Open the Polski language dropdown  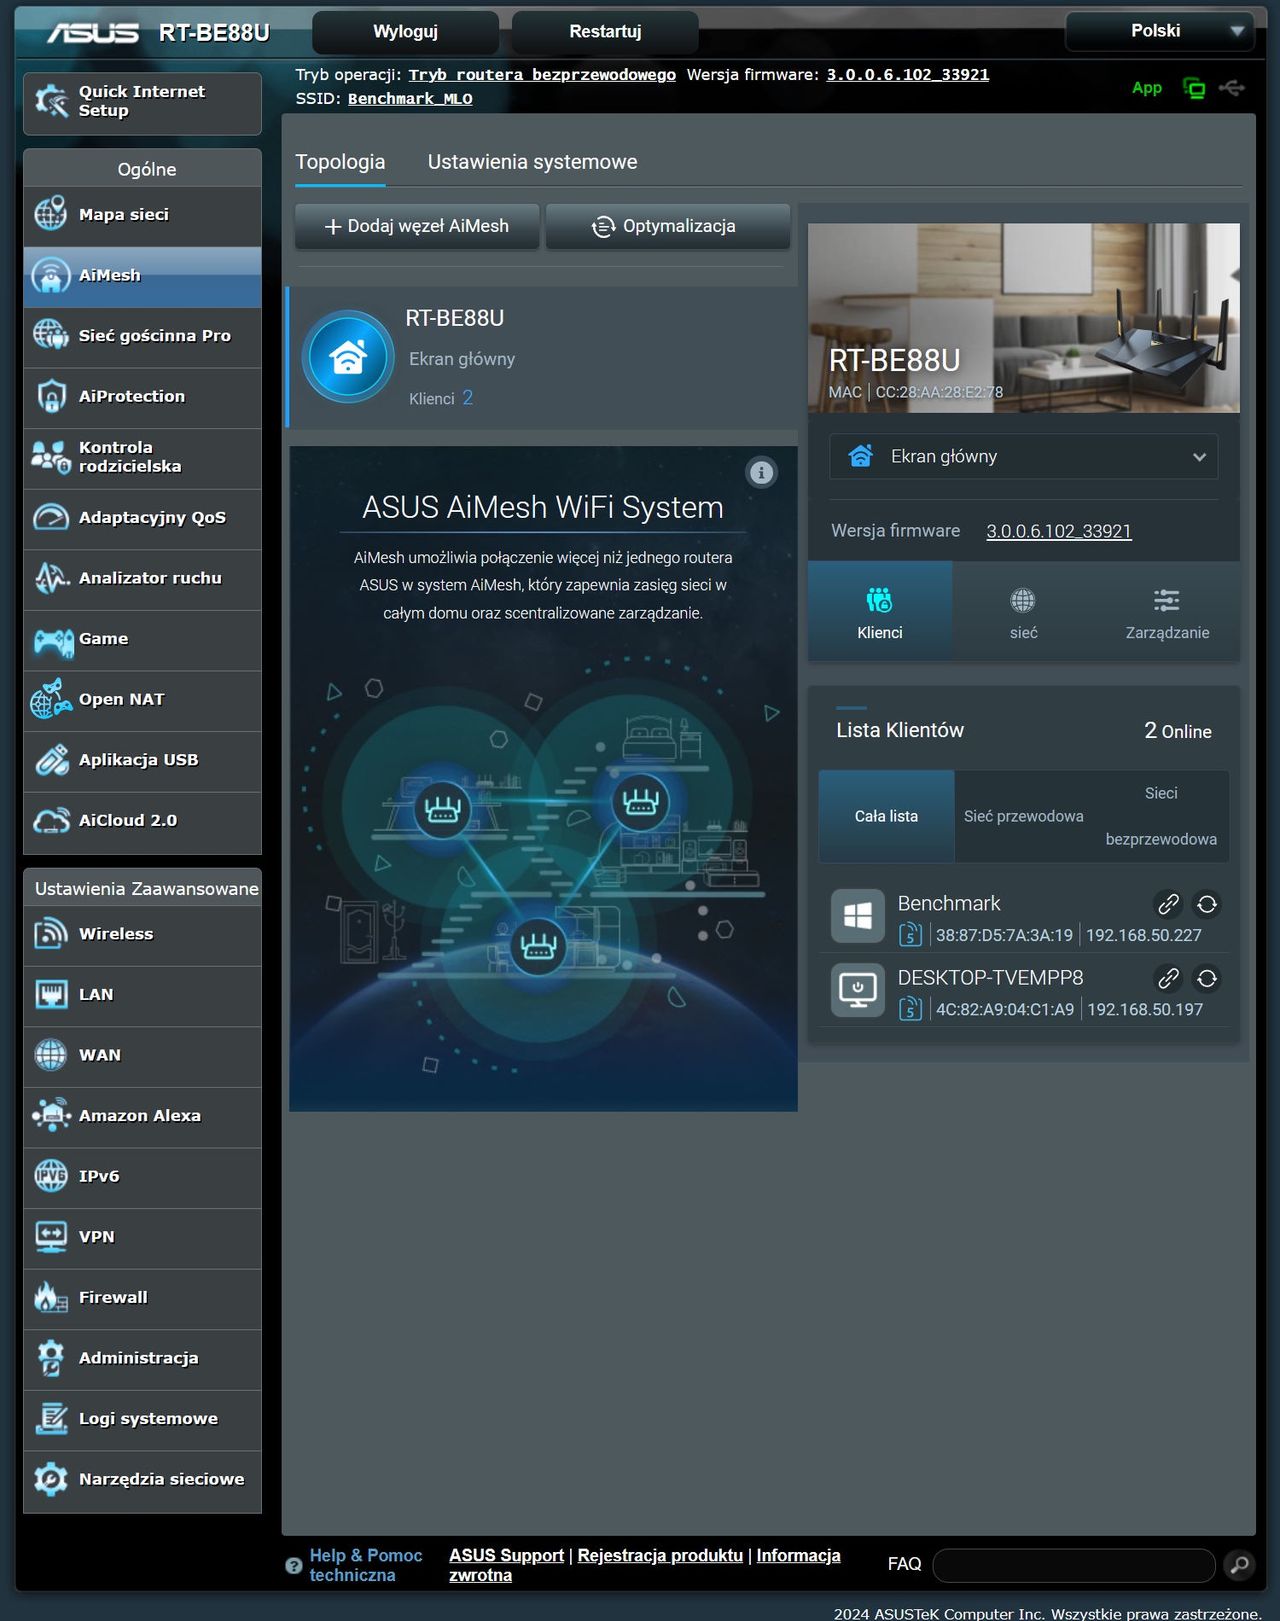pos(1160,31)
